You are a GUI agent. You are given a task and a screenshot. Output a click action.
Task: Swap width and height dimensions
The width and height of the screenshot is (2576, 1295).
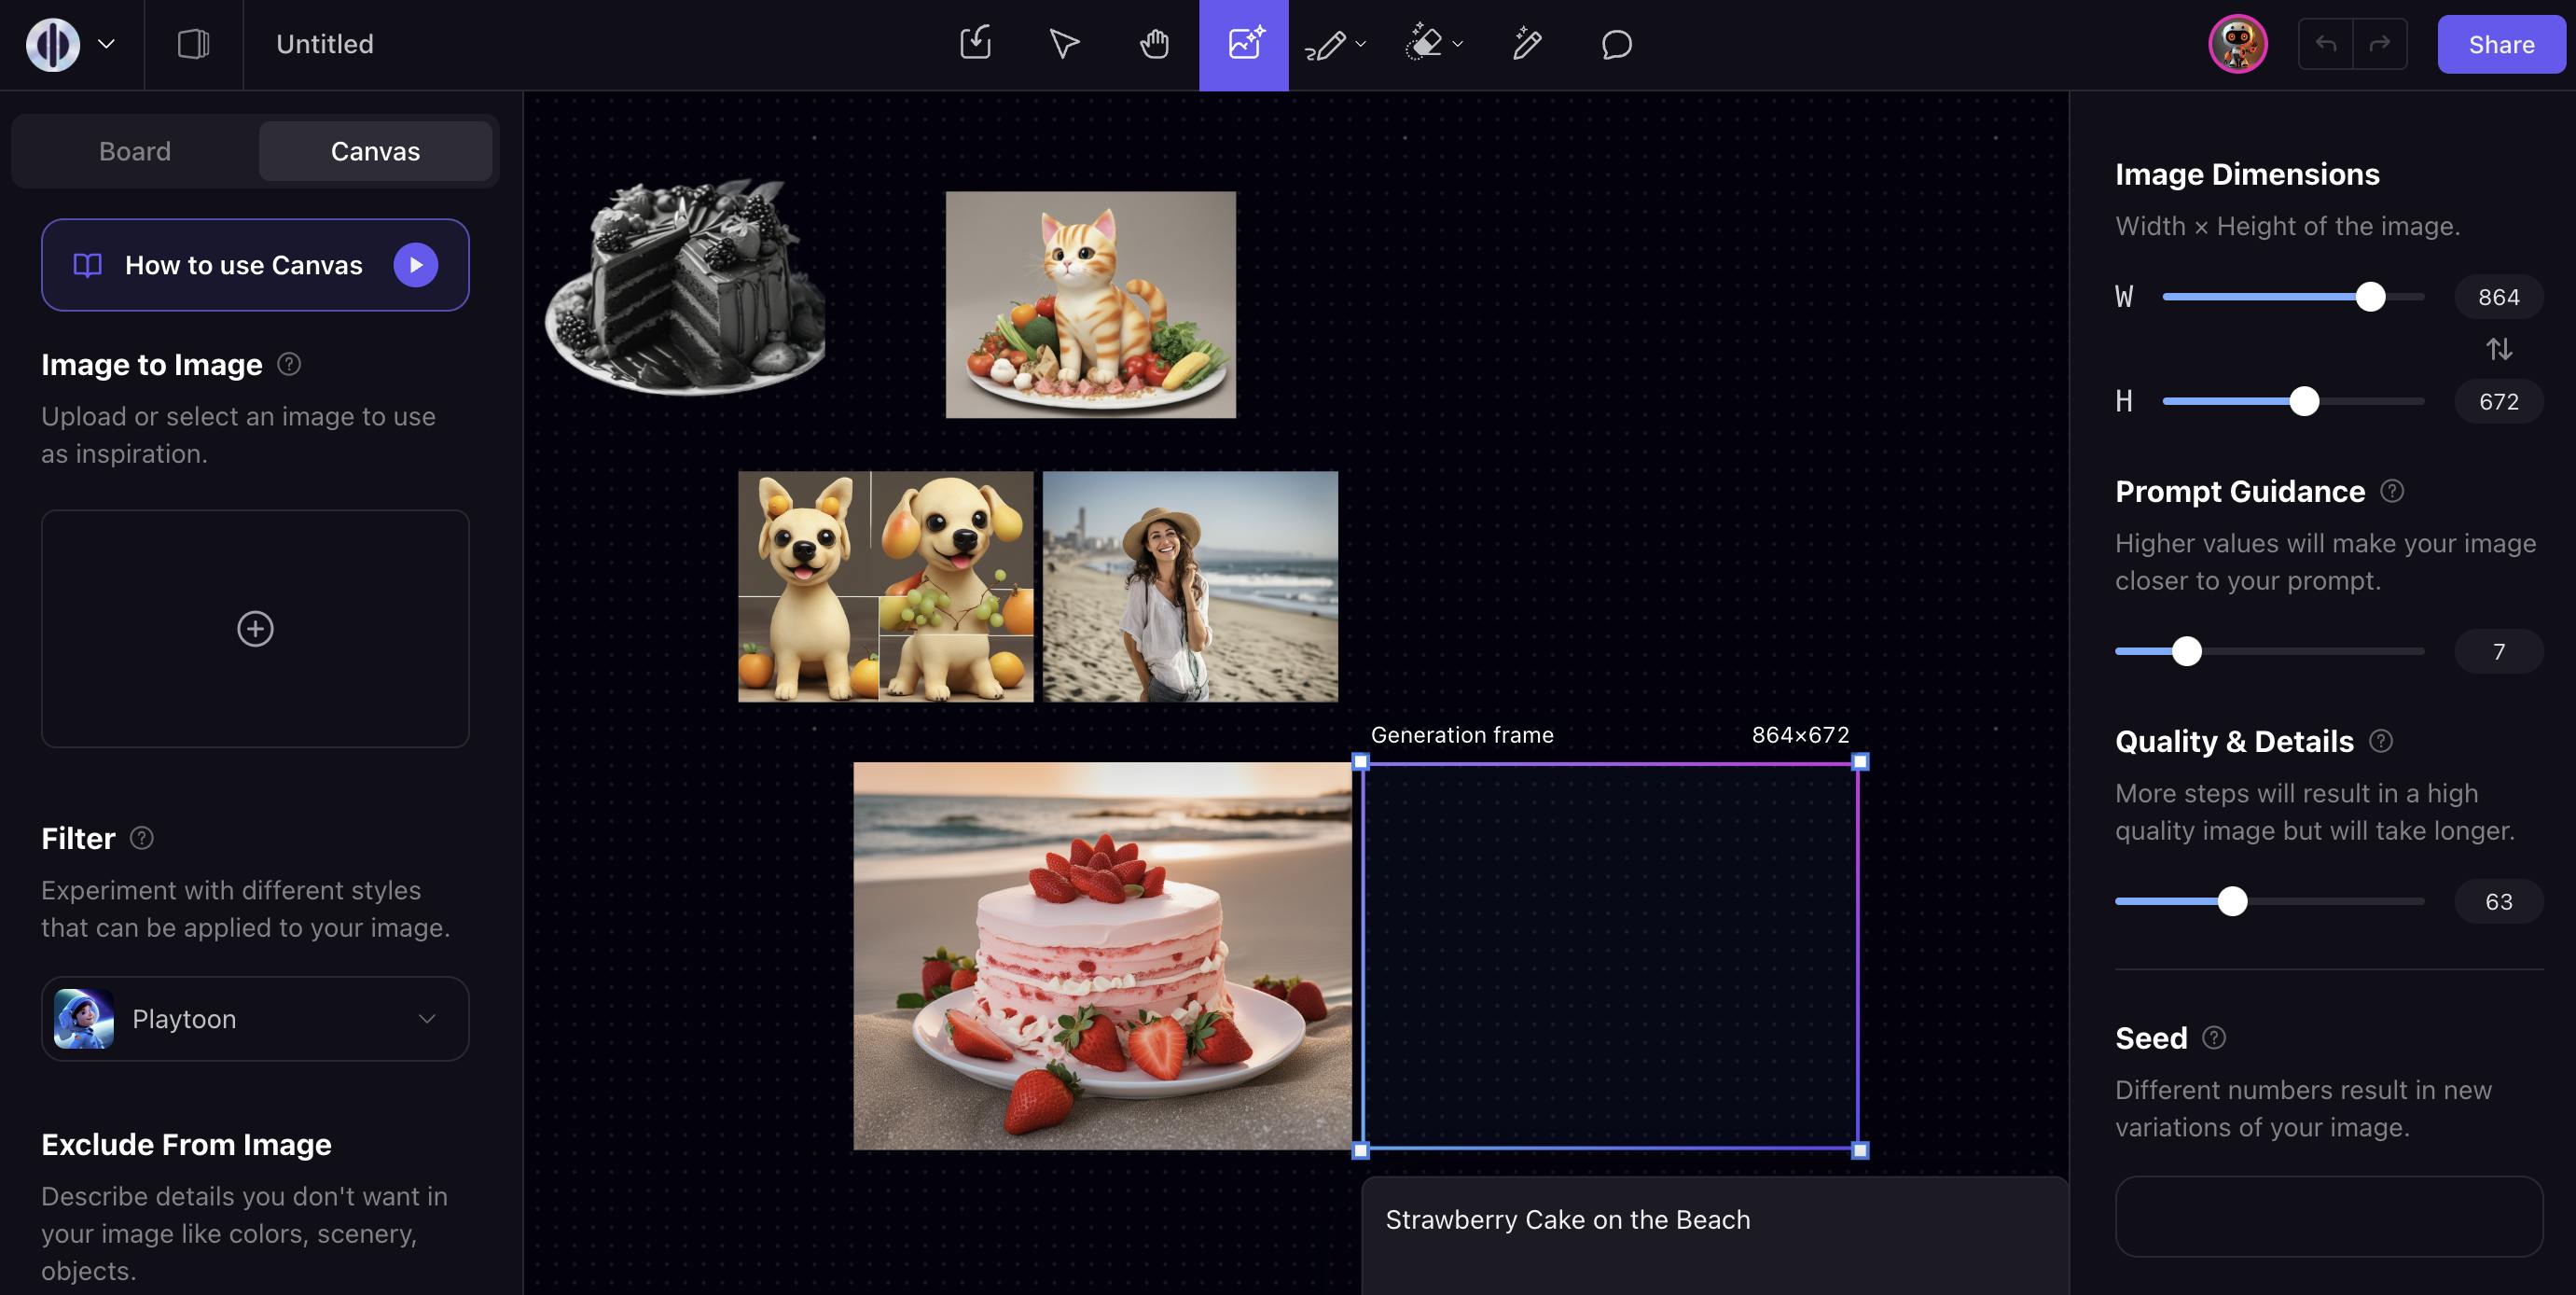click(x=2498, y=349)
